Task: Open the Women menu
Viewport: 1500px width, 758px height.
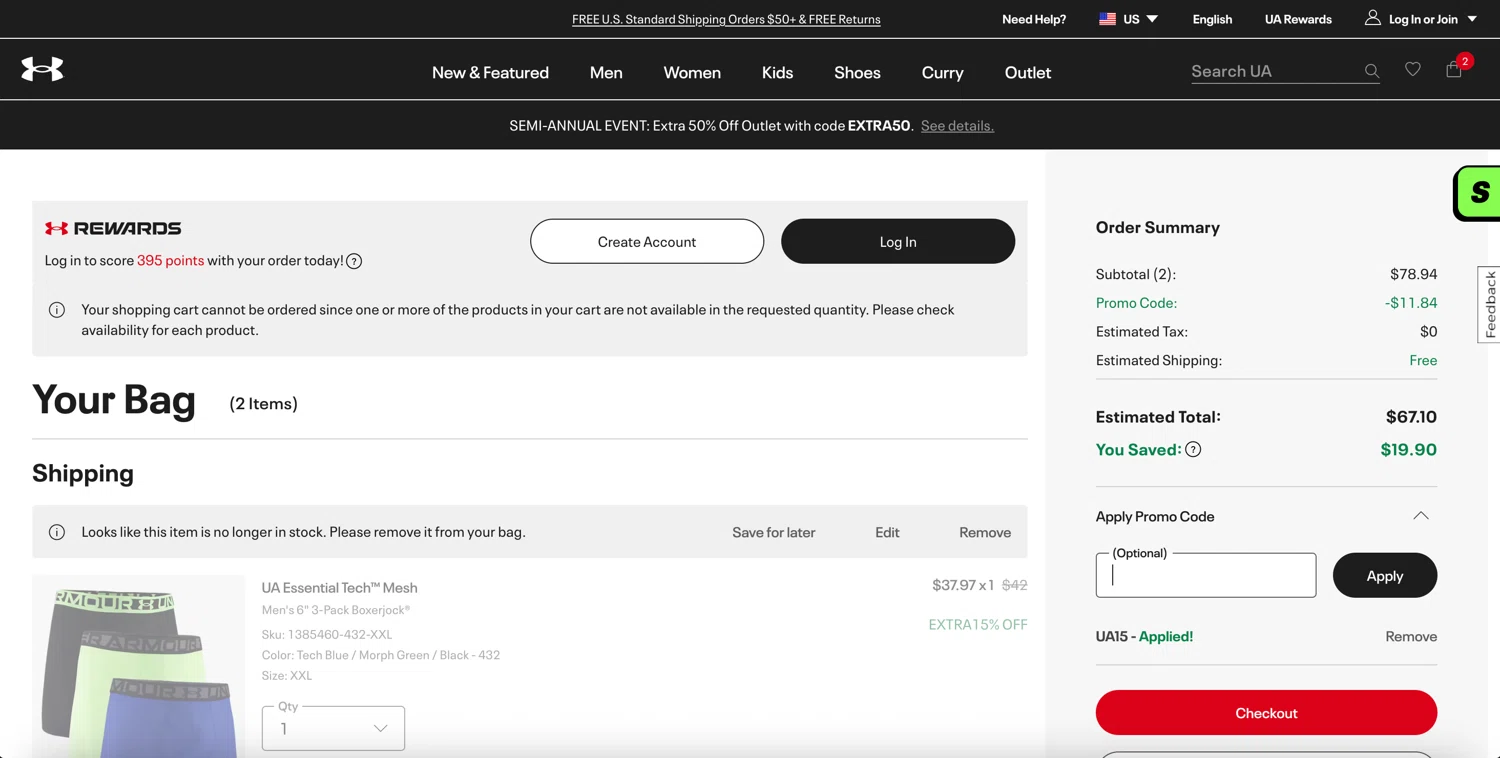Action: click(692, 72)
